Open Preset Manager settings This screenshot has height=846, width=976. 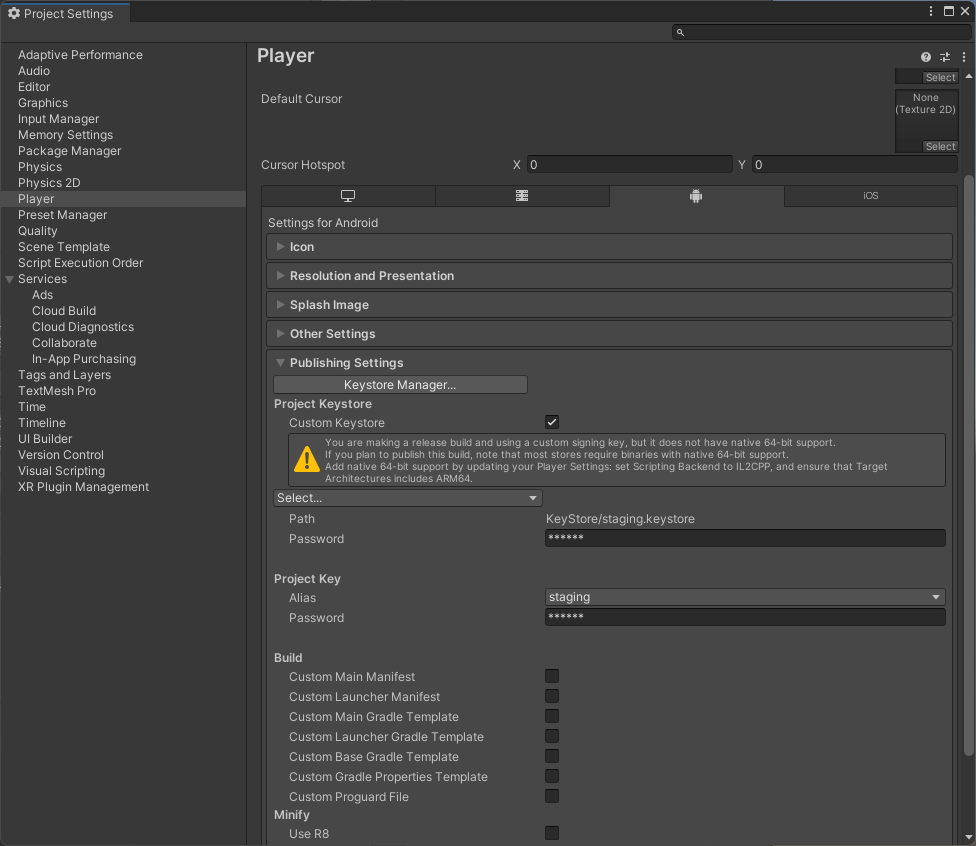(62, 215)
